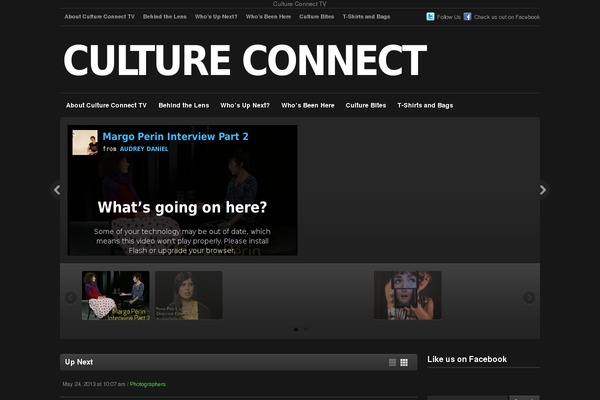Open AUDREY DANIEL author link
This screenshot has width=600, height=400.
(x=144, y=149)
